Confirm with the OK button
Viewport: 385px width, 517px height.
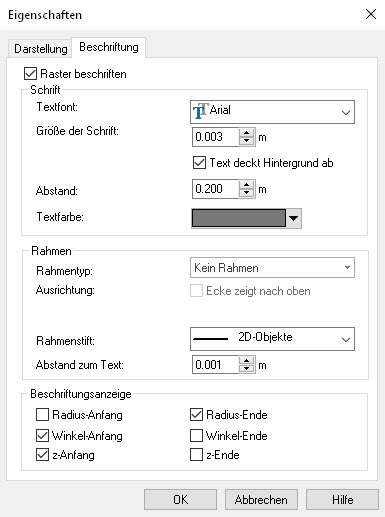point(180,500)
